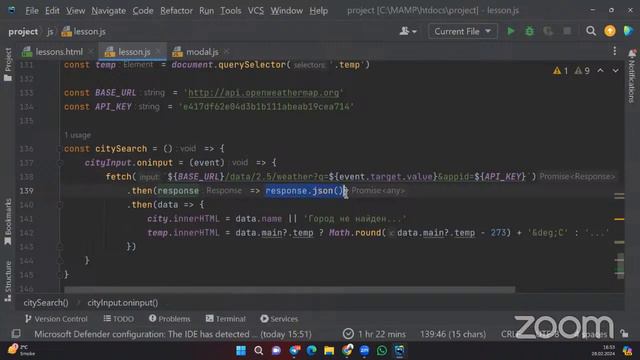Close the modal.js tab
This screenshot has width=640, height=360.
[226, 52]
